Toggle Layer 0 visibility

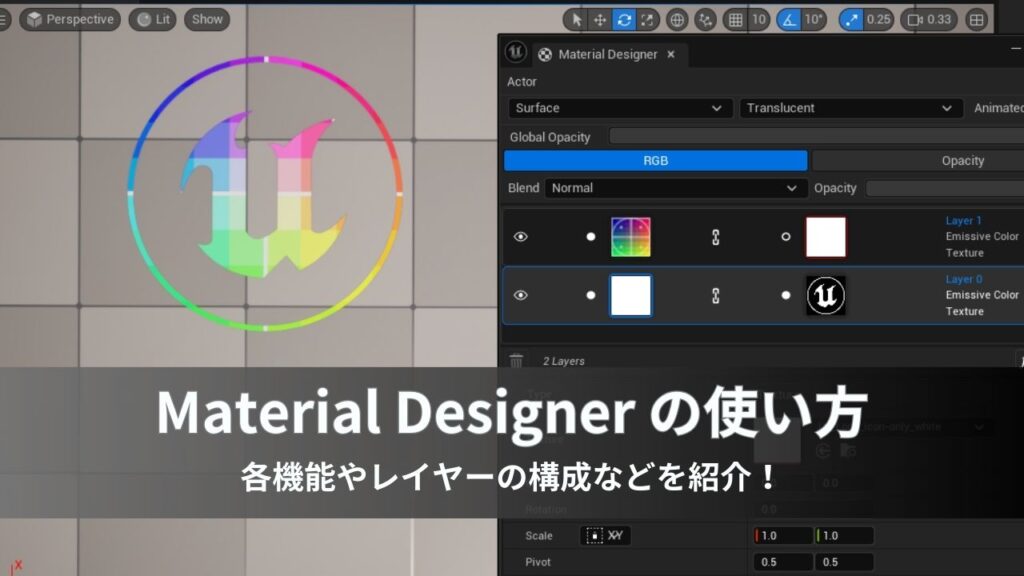point(521,295)
